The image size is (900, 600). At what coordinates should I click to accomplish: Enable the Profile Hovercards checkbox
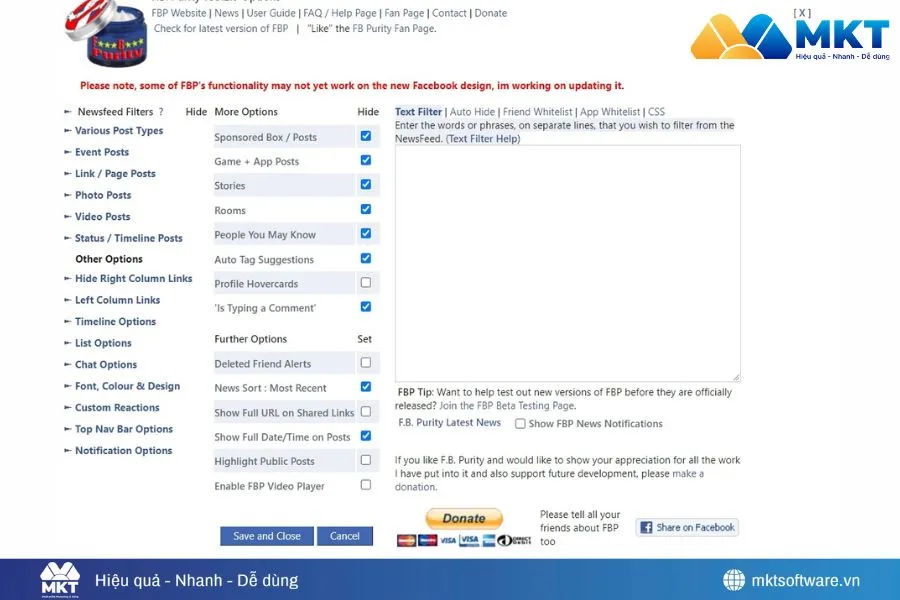click(365, 283)
